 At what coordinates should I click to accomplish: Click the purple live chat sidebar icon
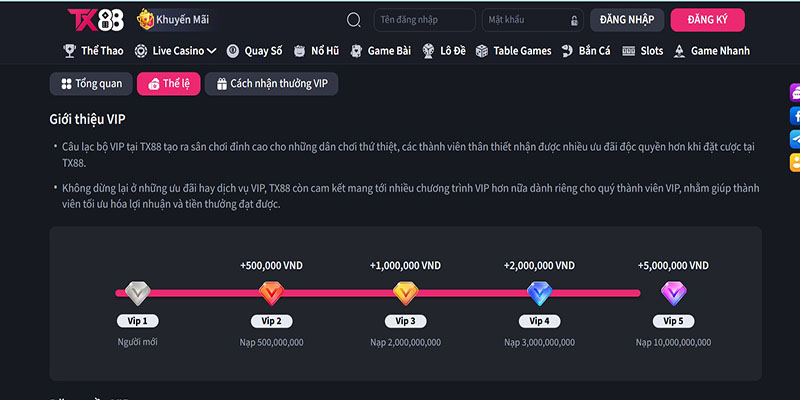click(794, 92)
